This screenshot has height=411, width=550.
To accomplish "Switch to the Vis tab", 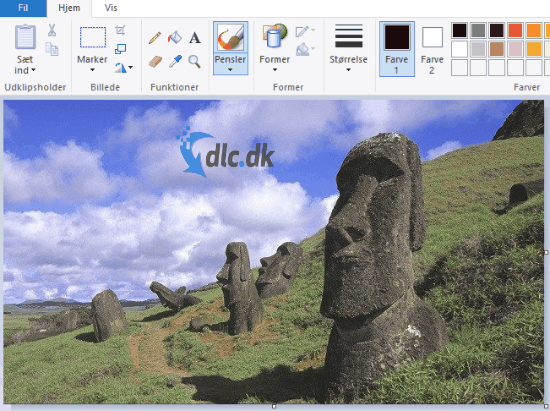I will pos(111,8).
